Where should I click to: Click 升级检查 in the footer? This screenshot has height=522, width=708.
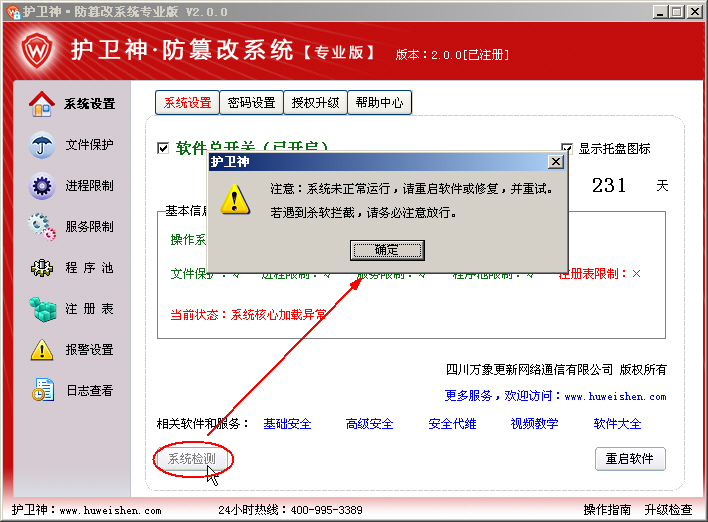point(668,510)
